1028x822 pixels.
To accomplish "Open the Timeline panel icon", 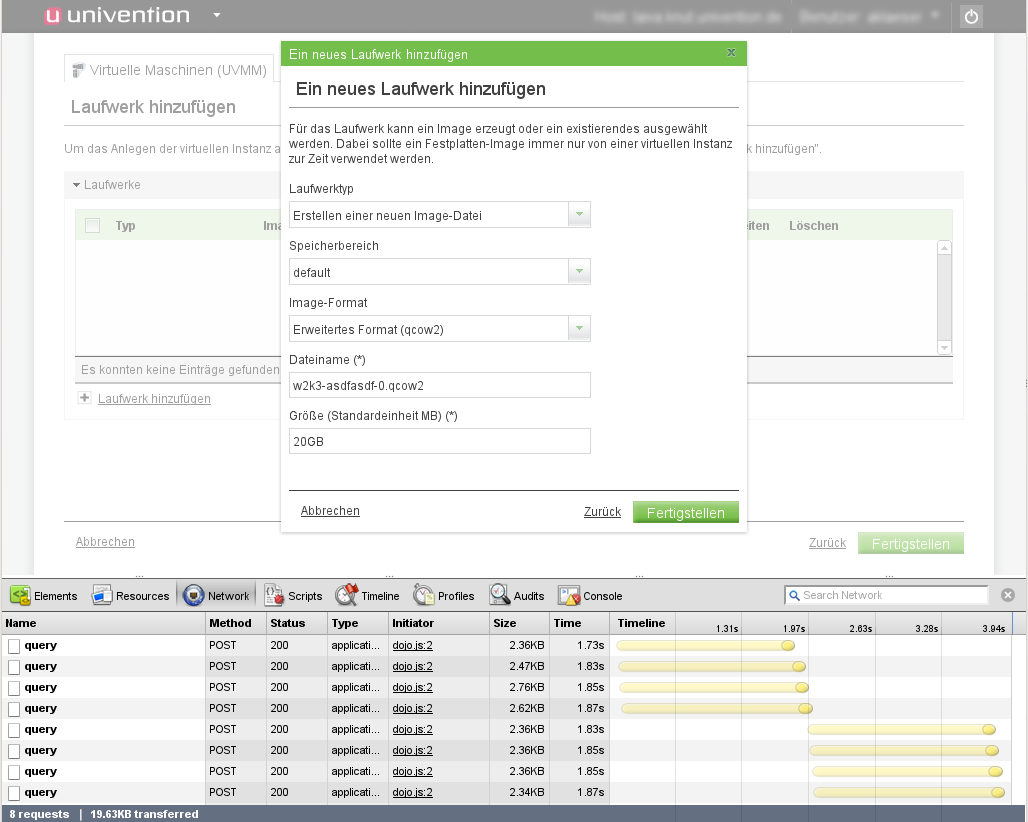I will [347, 596].
